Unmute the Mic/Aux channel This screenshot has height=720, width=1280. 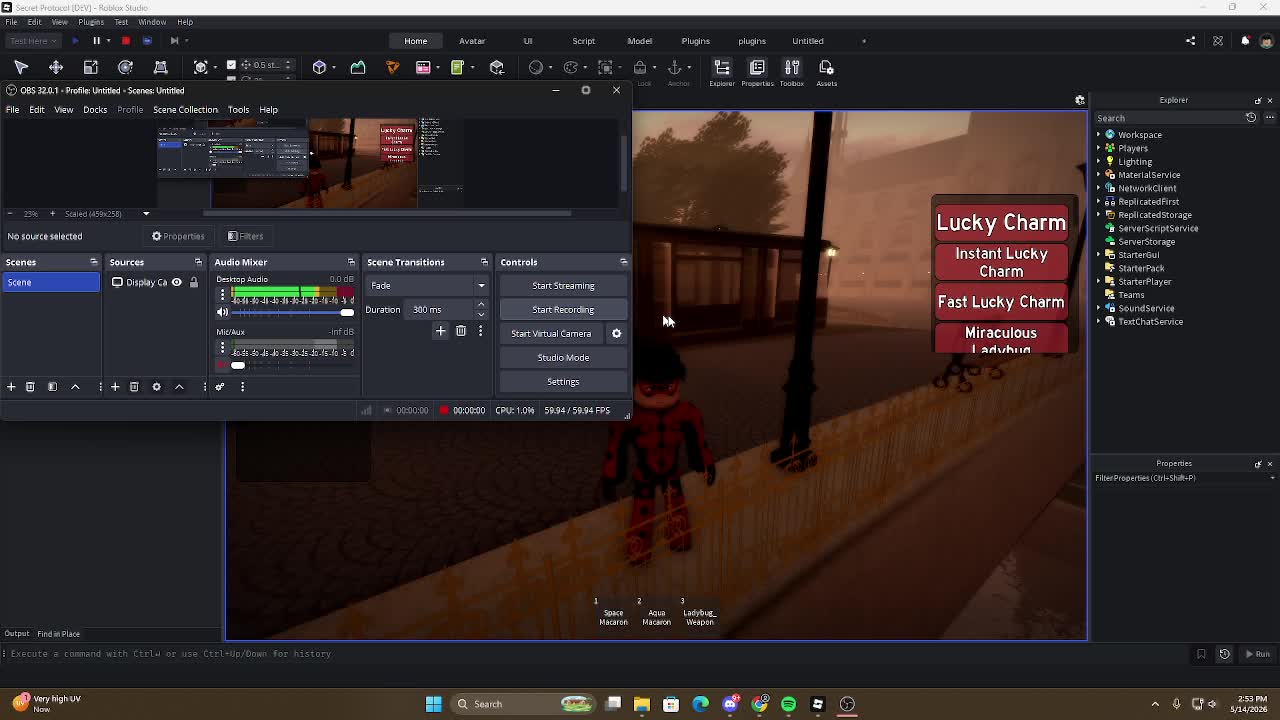pos(222,365)
